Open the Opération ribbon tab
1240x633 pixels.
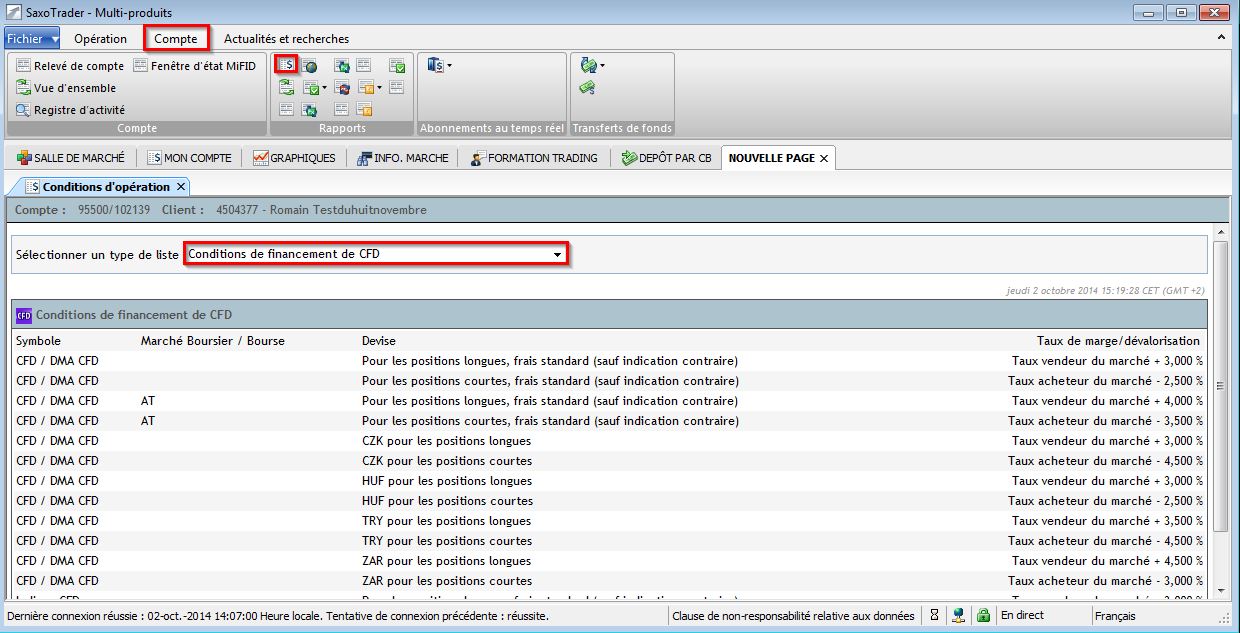coord(101,39)
